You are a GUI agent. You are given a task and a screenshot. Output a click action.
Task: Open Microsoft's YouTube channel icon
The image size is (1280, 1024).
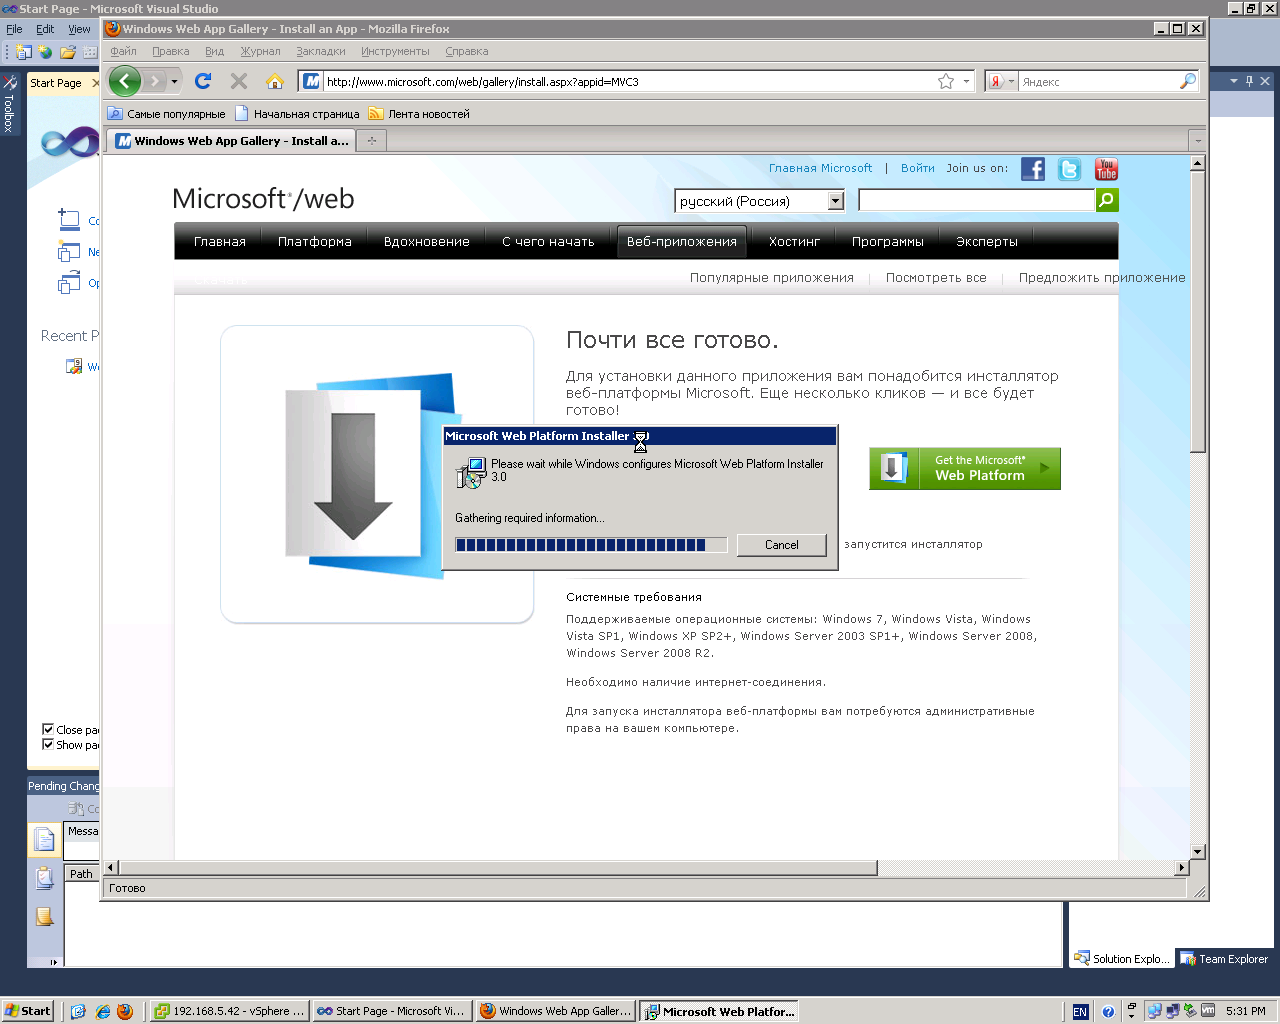(x=1106, y=169)
